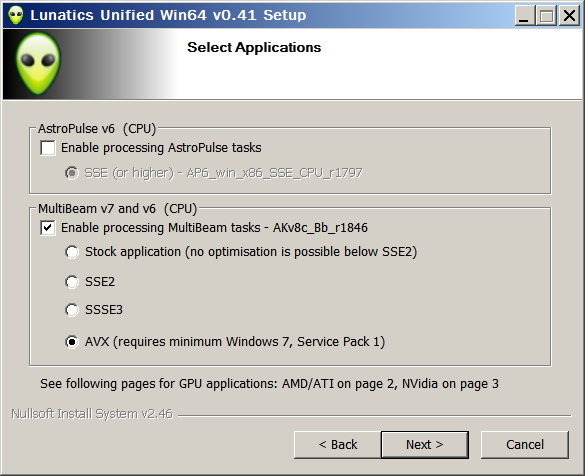Enable processing AstroPulse tasks checkbox
Image resolution: width=585 pixels, height=476 pixels.
[x=48, y=148]
